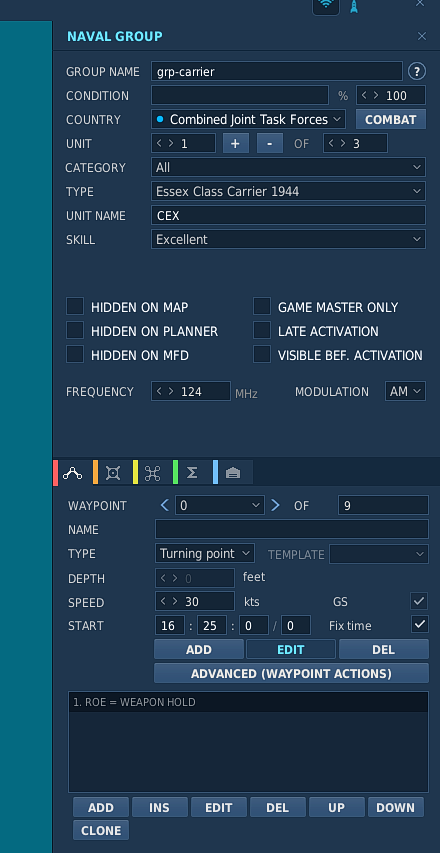Open the Modulation AM dropdown
The width and height of the screenshot is (440, 853).
pos(405,391)
